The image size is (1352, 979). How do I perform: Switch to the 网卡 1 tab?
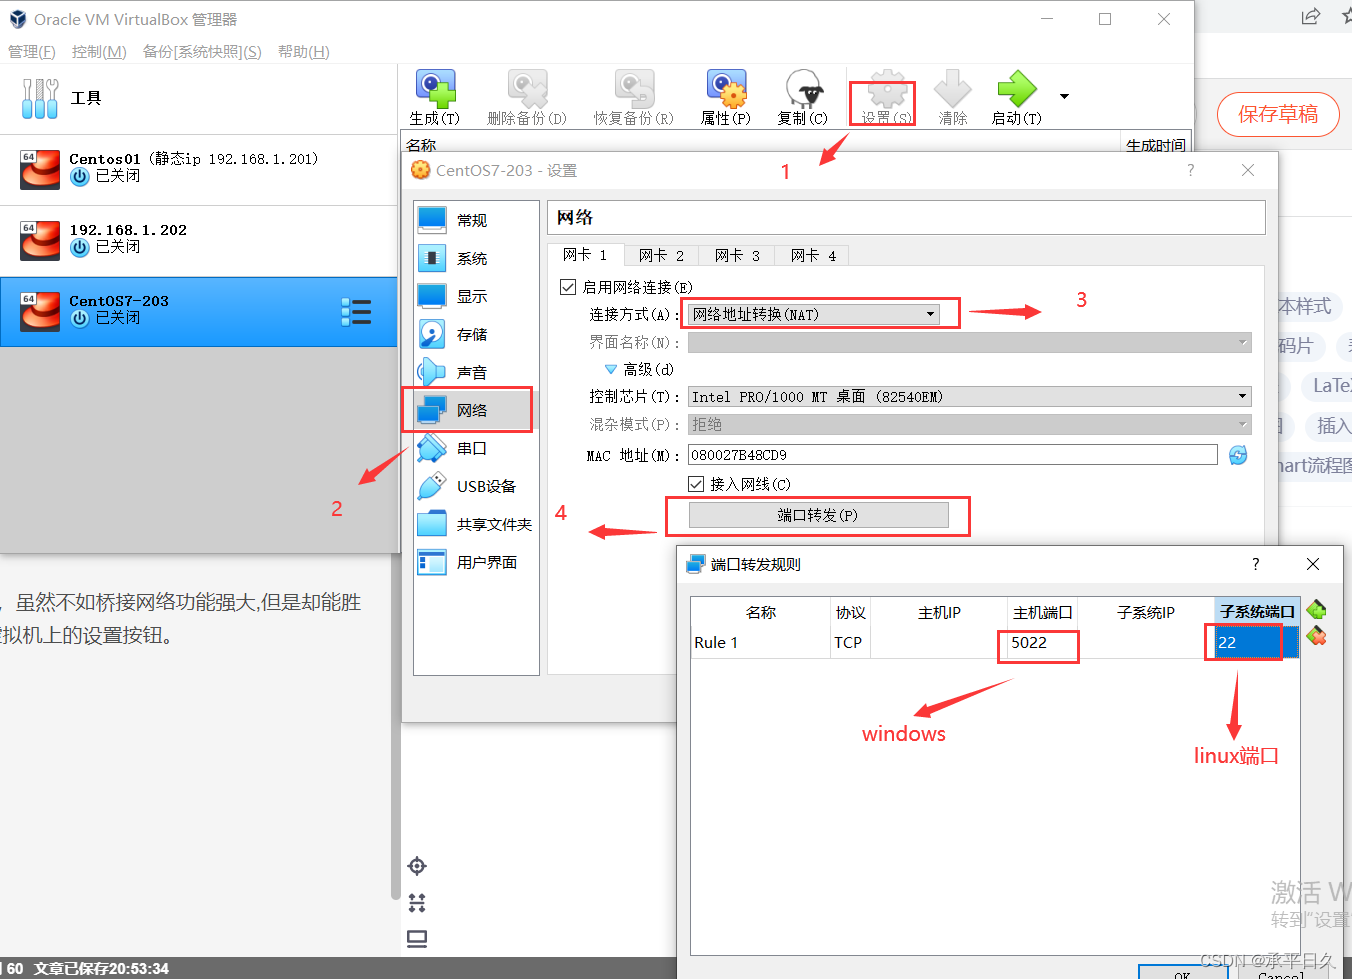click(x=586, y=255)
